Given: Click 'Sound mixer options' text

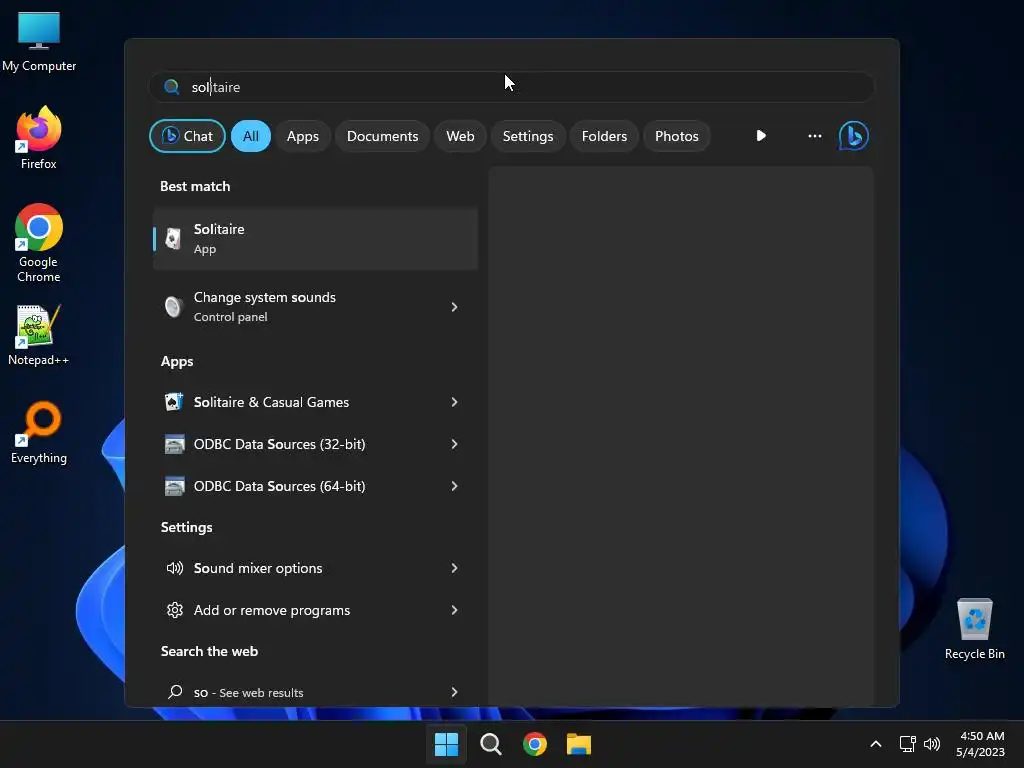Looking at the screenshot, I should (x=258, y=568).
